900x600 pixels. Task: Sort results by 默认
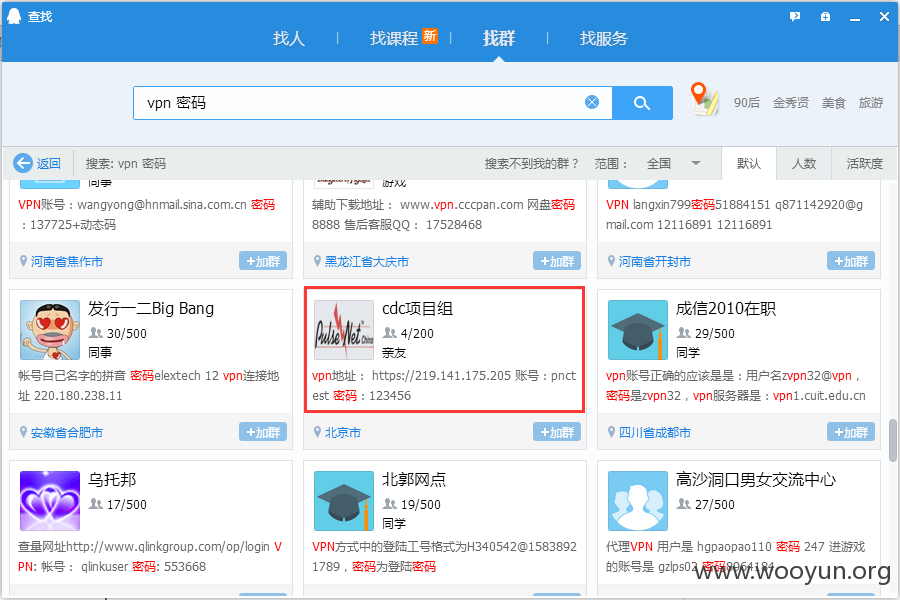point(748,163)
